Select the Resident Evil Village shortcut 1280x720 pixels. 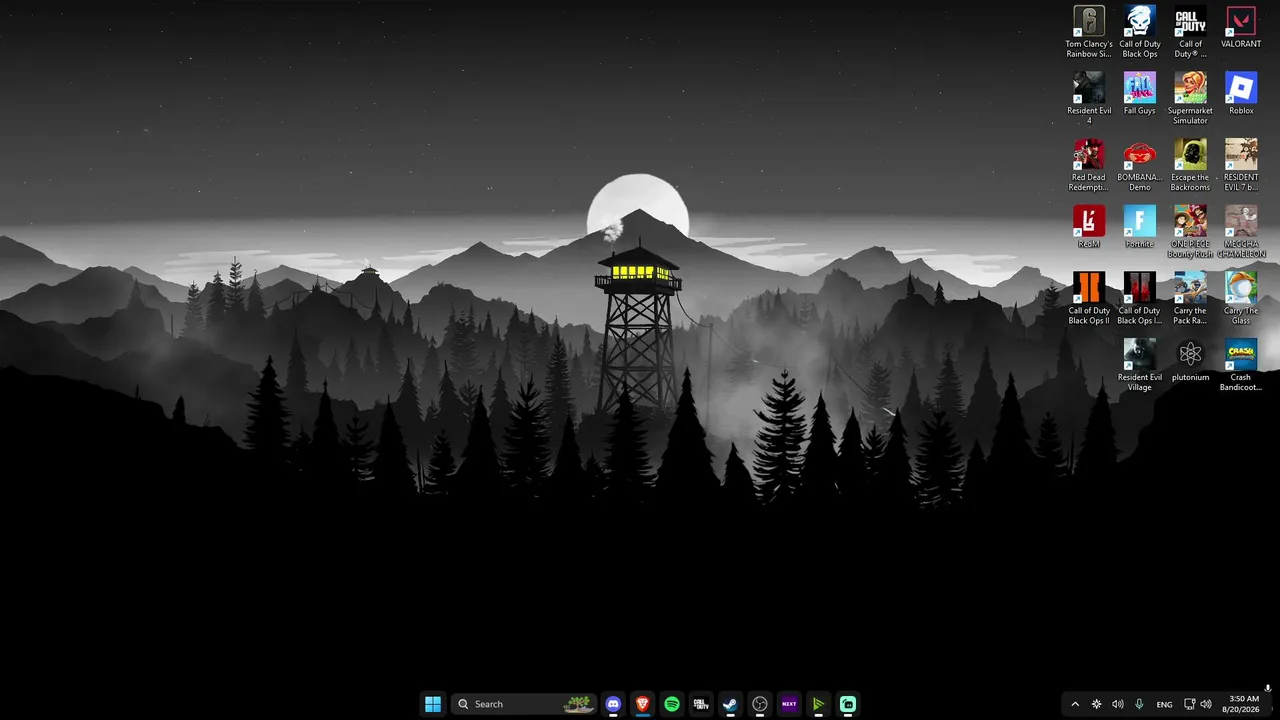(1140, 365)
